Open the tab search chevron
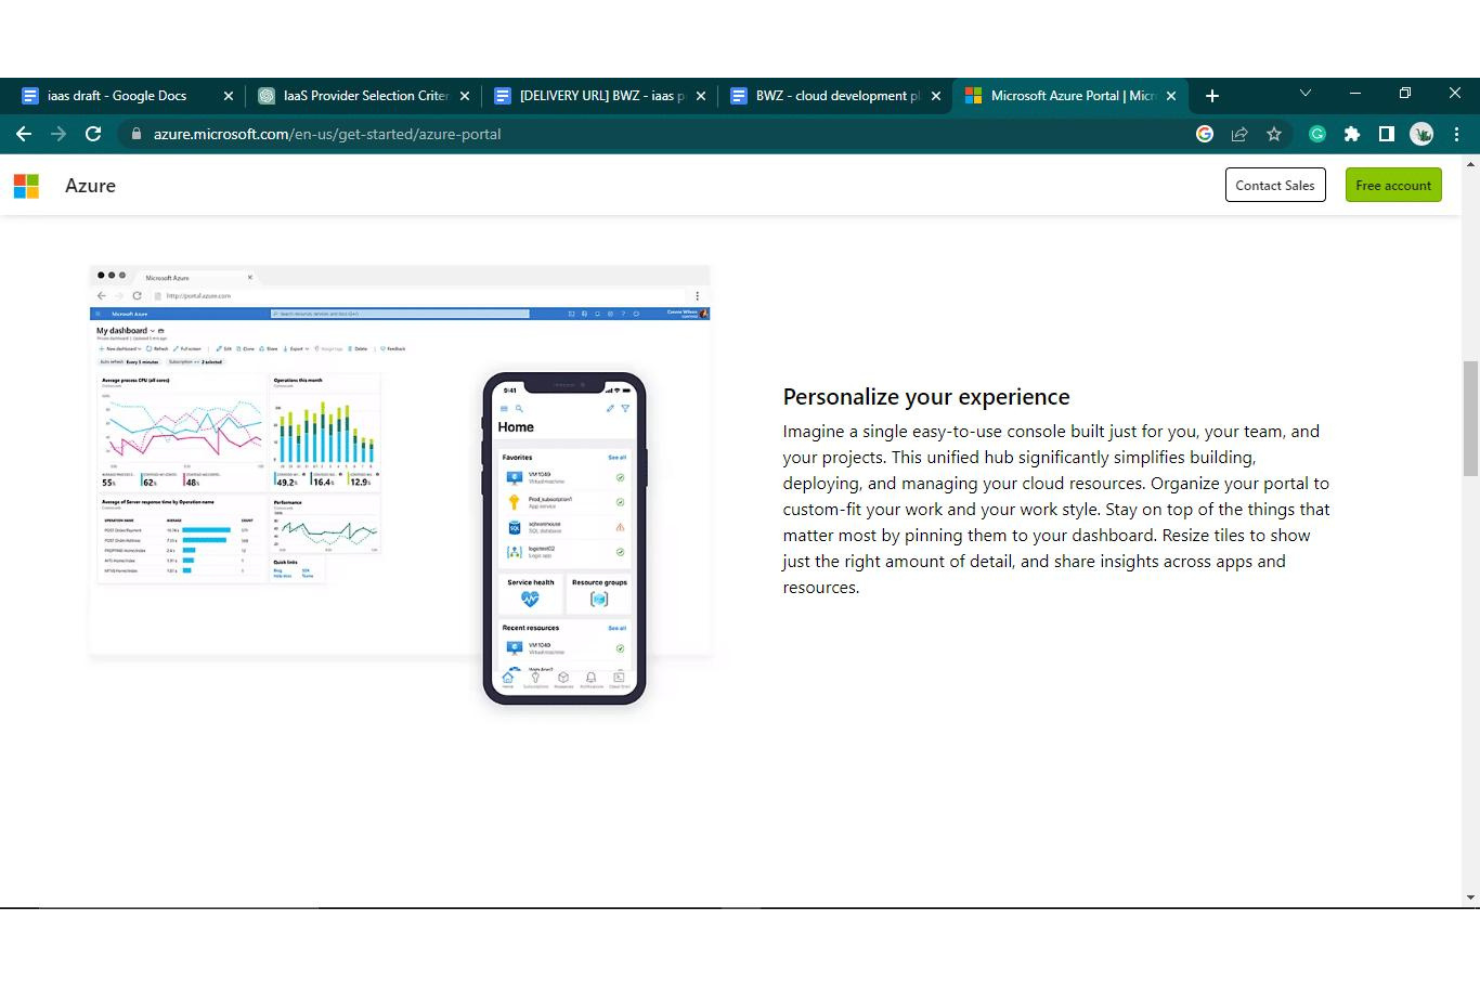1480x987 pixels. pyautogui.click(x=1305, y=93)
